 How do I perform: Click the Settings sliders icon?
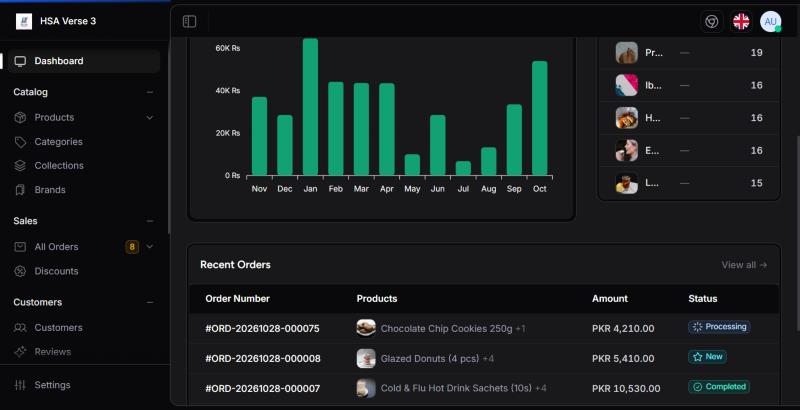tap(20, 385)
